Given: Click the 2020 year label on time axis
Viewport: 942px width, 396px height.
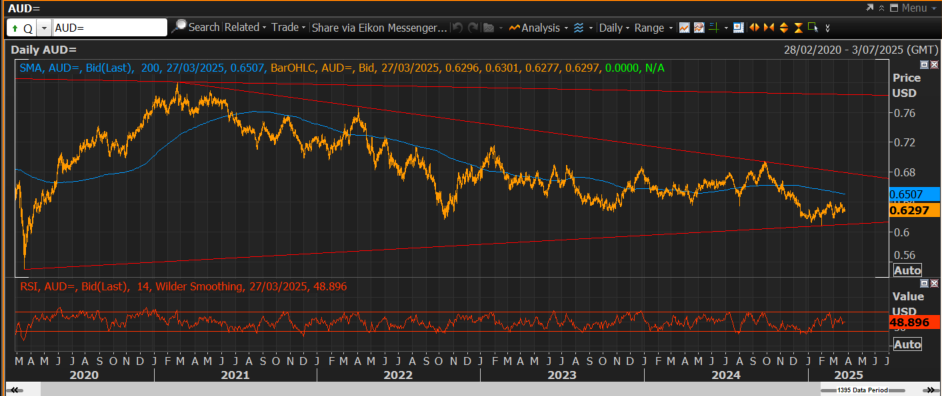Looking at the screenshot, I should click(x=85, y=375).
